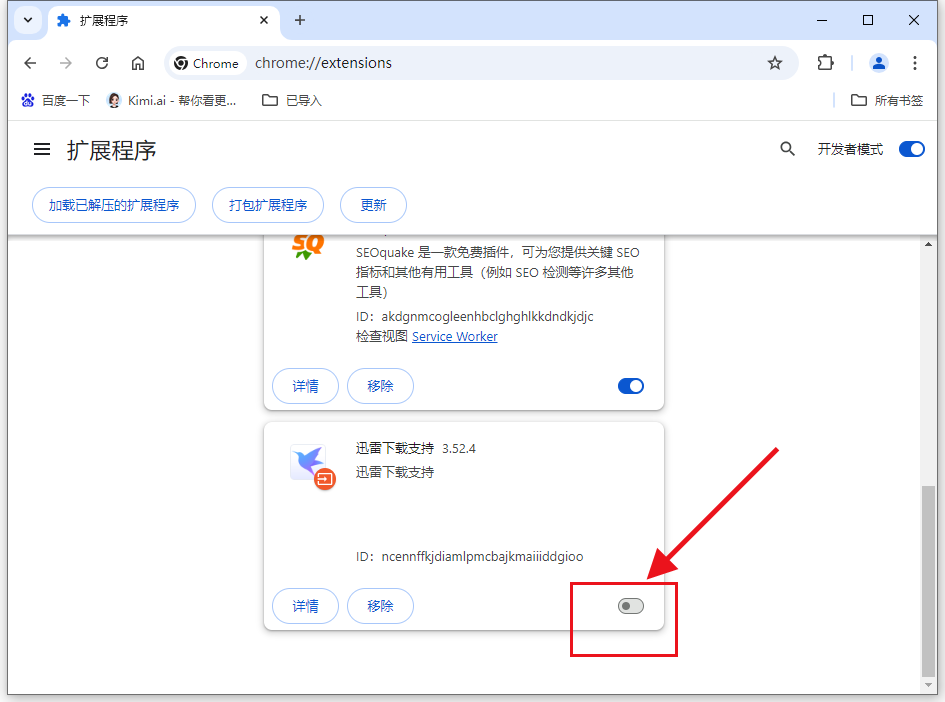Viewport: 945px width, 702px height.
Task: Open a new tab with plus button
Action: [300, 20]
